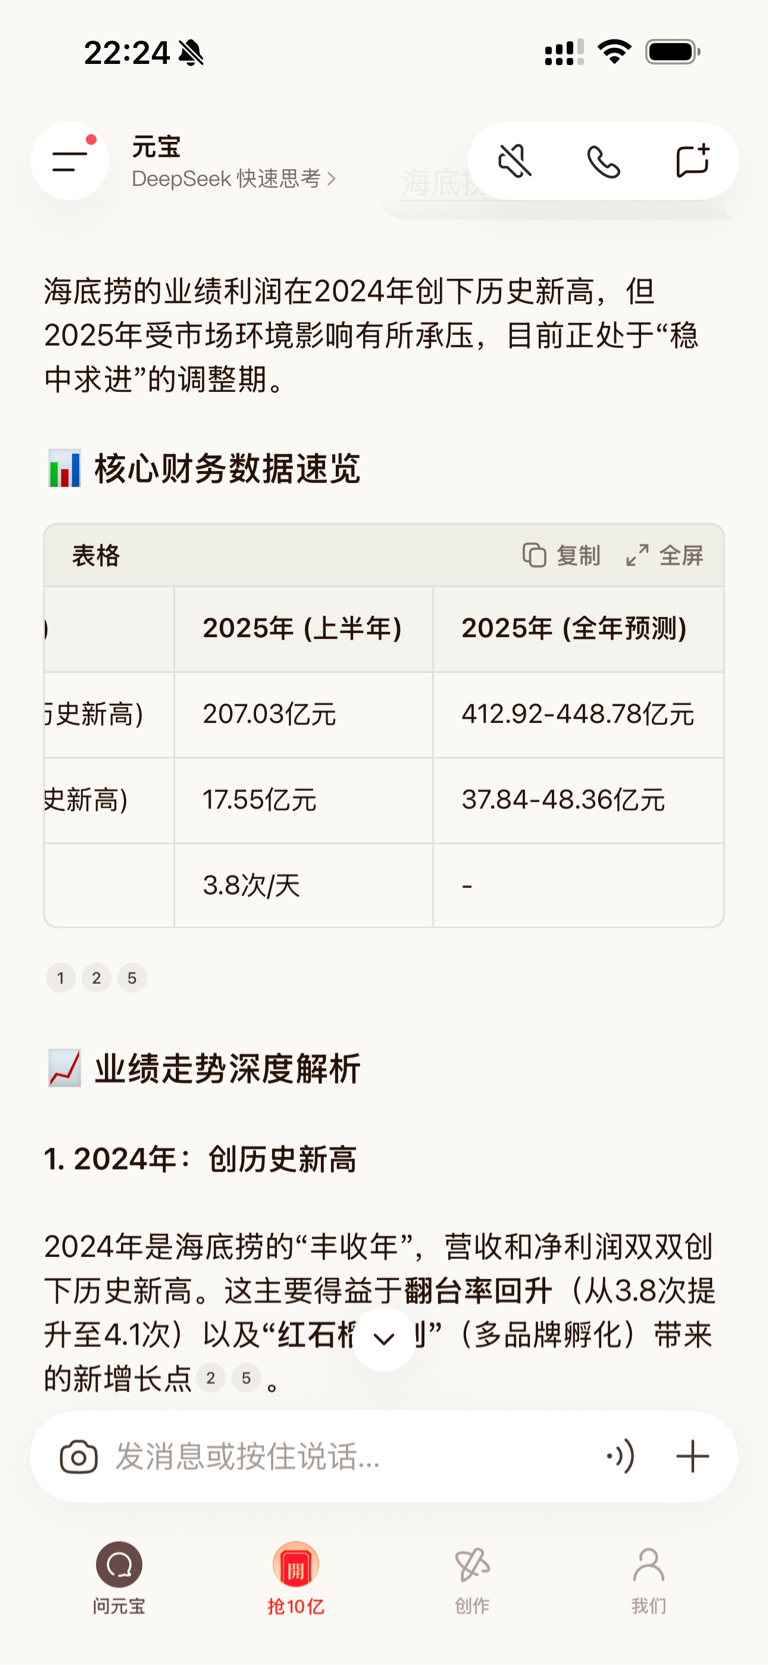Tap inline citation 5 in paragraph text
The height and width of the screenshot is (1665, 768).
(x=246, y=1378)
